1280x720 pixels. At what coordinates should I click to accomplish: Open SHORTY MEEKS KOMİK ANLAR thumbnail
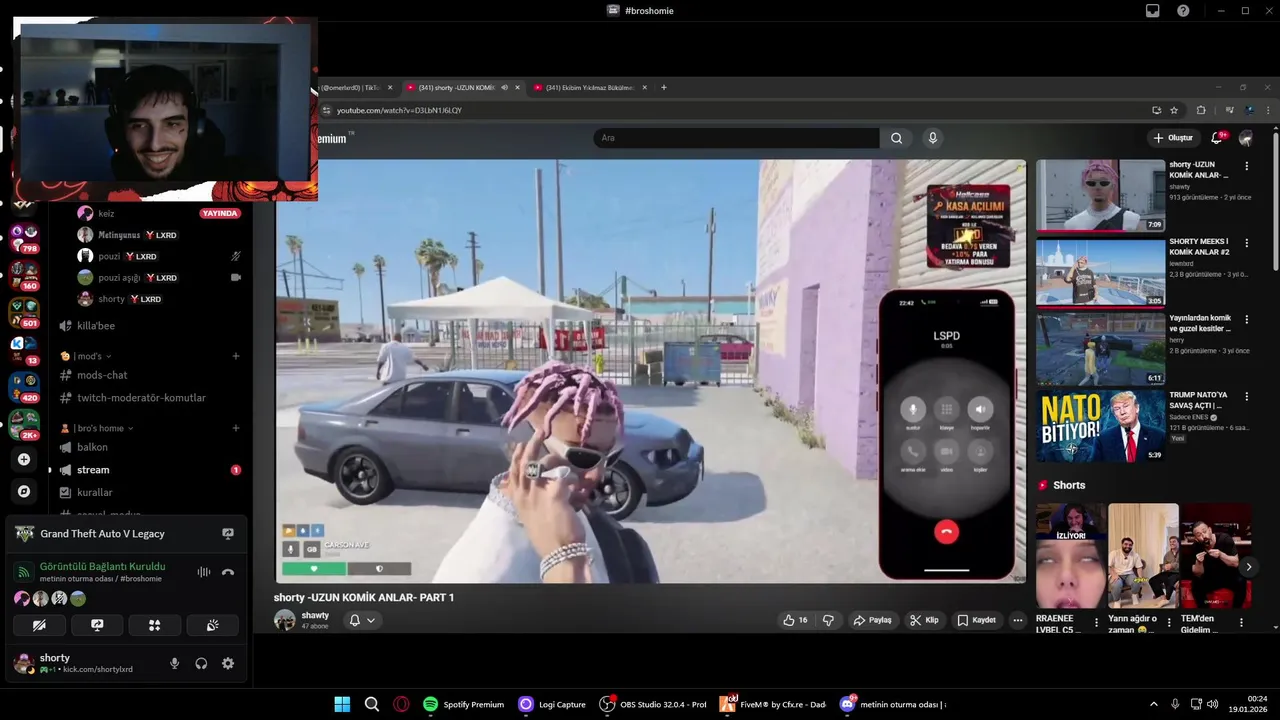click(x=1100, y=272)
